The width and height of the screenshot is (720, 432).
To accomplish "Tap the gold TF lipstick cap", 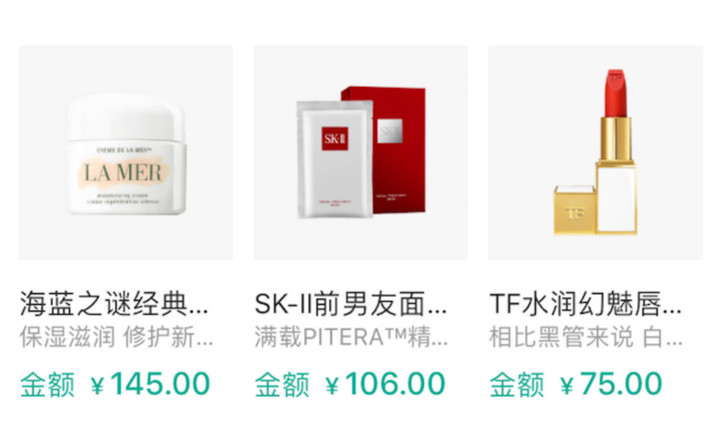I will pos(574,210).
